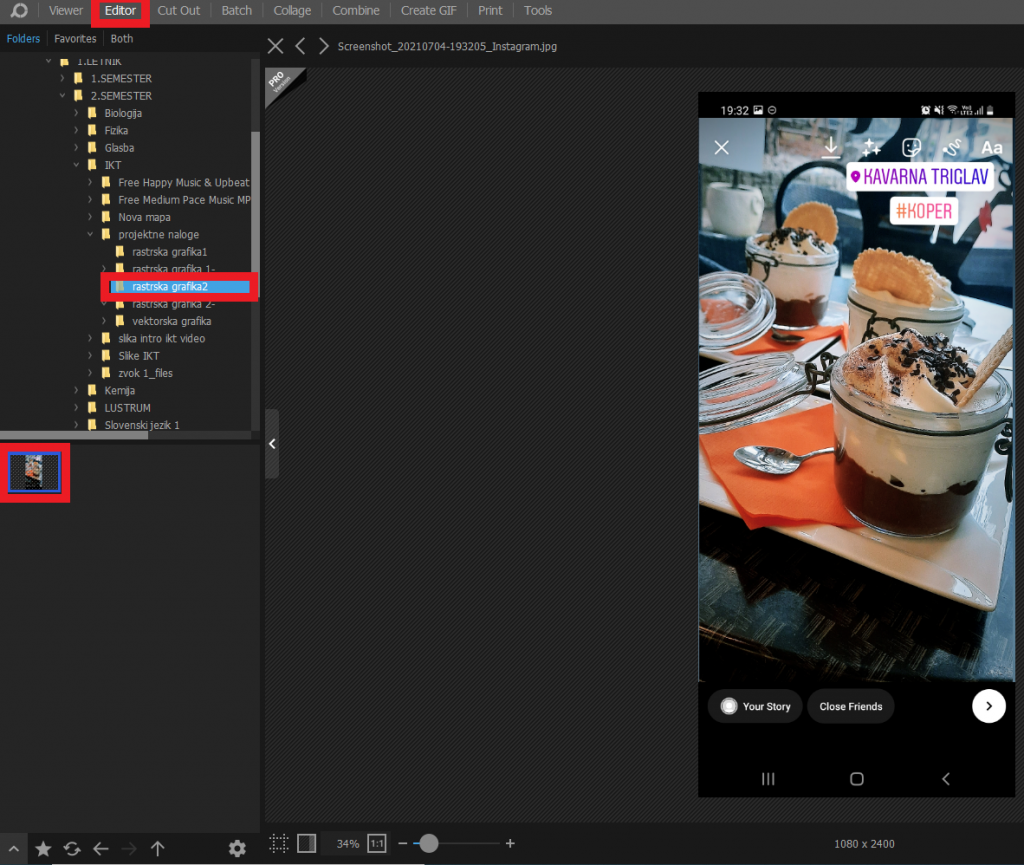Select the Folders view
This screenshot has width=1024, height=865.
coord(24,39)
